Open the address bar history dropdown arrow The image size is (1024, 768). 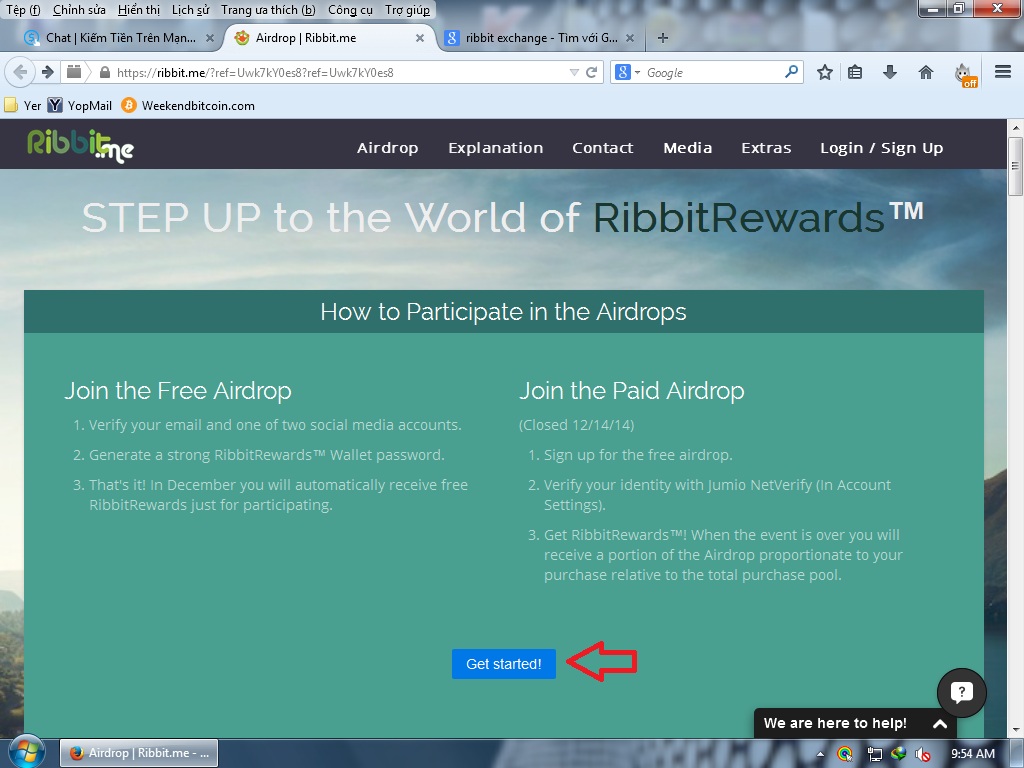574,72
